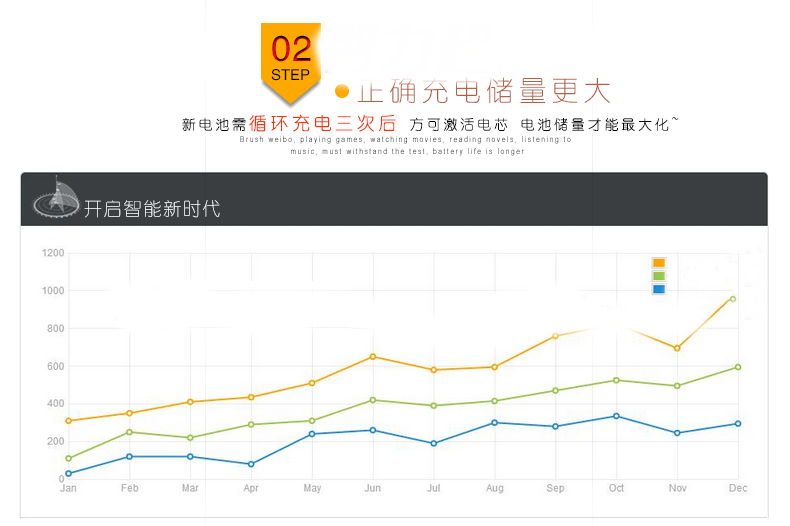This screenshot has height=526, width=790.
Task: Click the blue line data point at May
Action: click(312, 434)
